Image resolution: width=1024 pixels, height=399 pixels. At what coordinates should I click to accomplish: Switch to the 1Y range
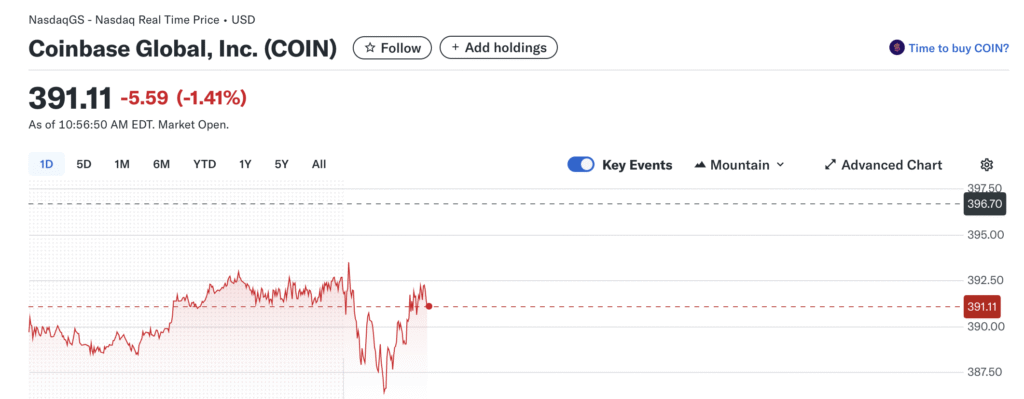(245, 165)
